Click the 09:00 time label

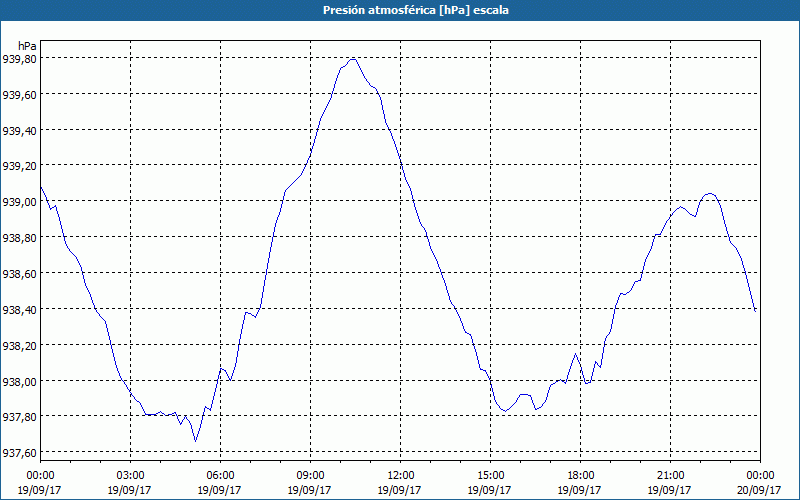click(310, 476)
